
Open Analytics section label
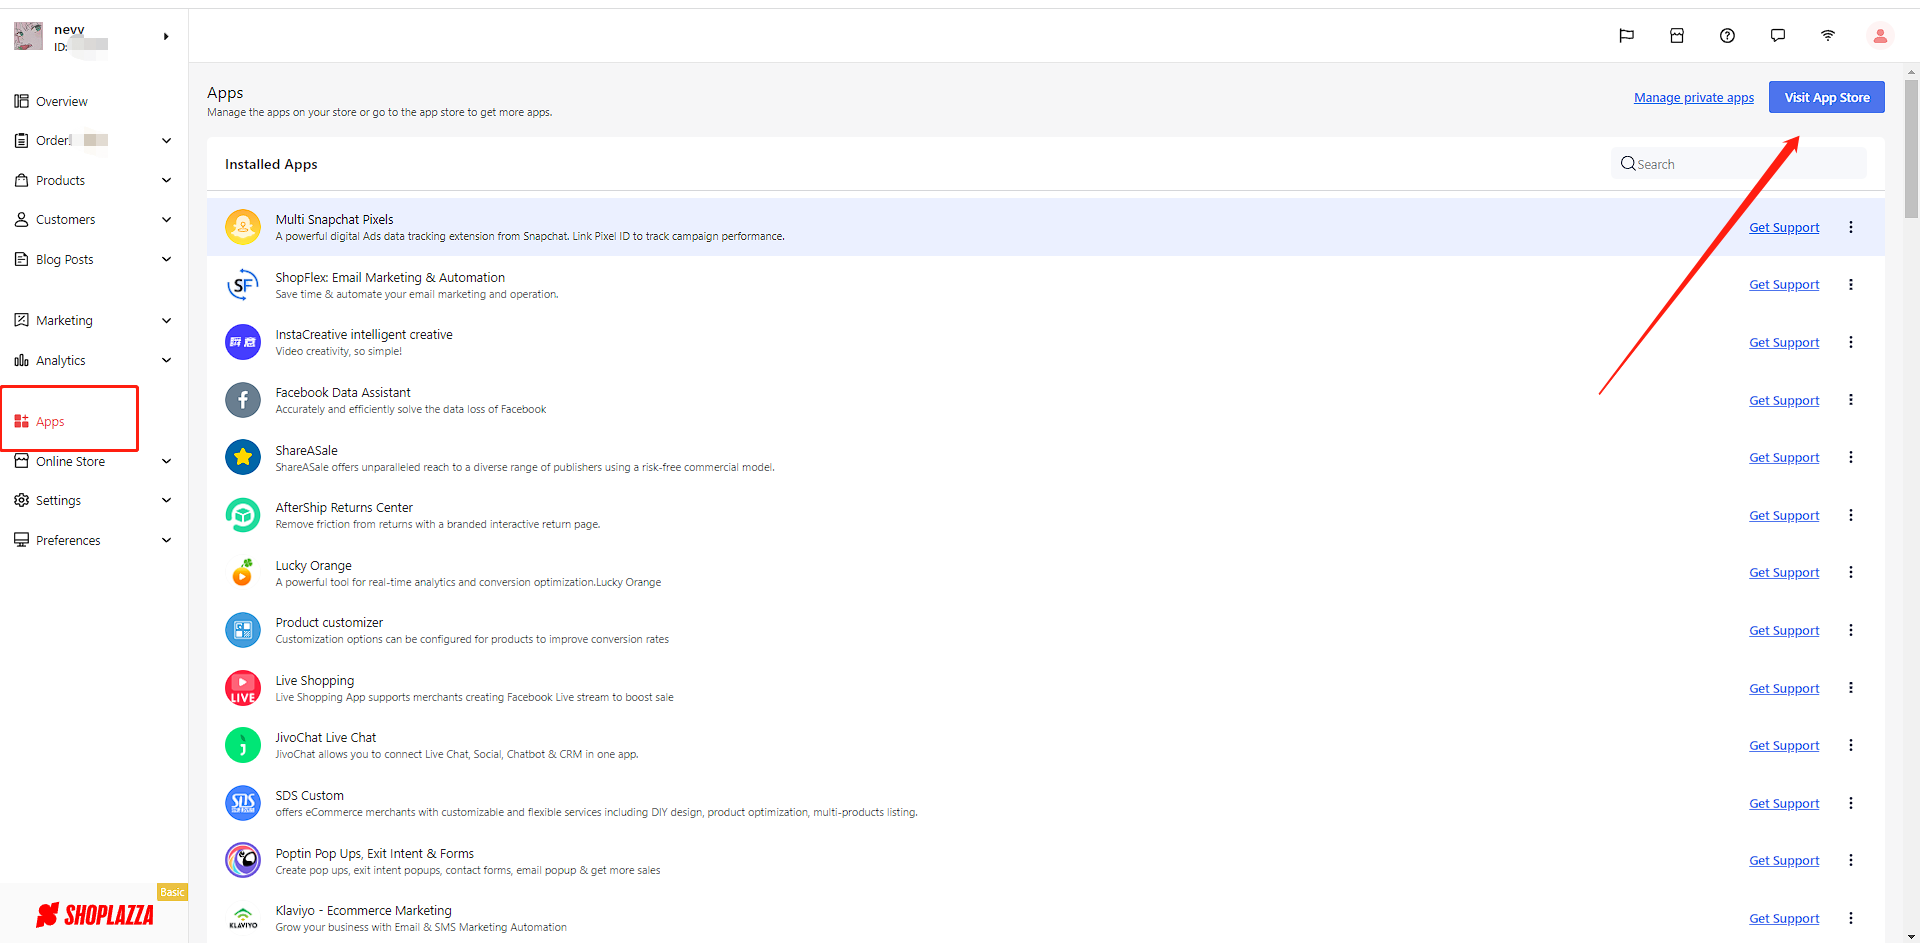point(61,361)
